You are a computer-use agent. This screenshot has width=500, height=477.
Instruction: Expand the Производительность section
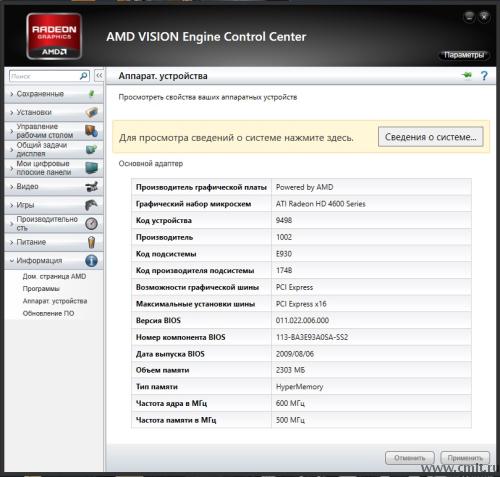54,223
